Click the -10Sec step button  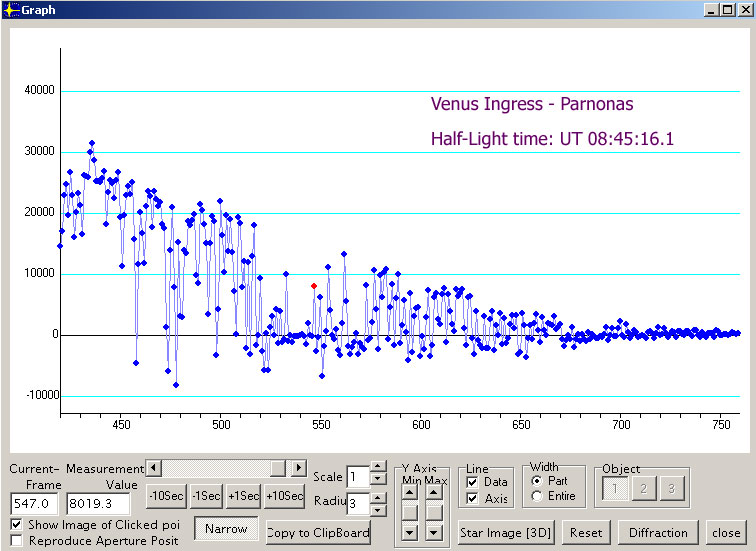pos(165,497)
